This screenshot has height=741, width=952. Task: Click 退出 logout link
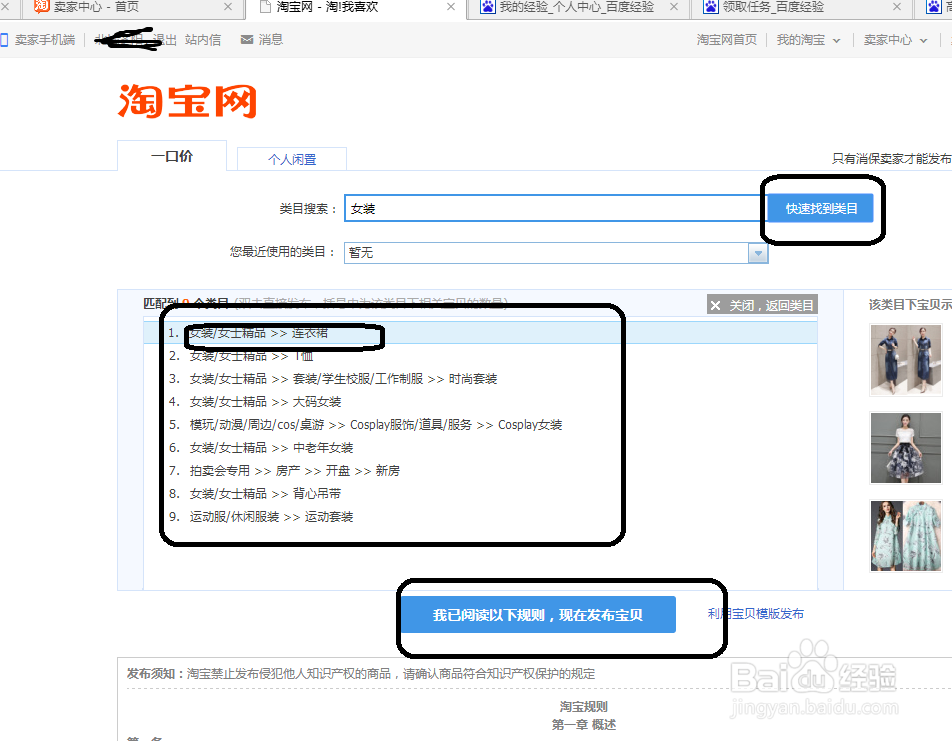pyautogui.click(x=165, y=40)
